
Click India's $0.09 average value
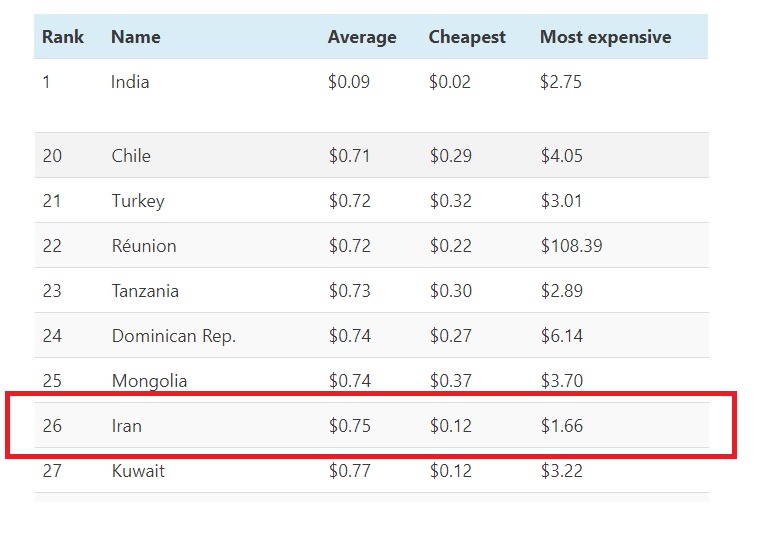[x=349, y=82]
